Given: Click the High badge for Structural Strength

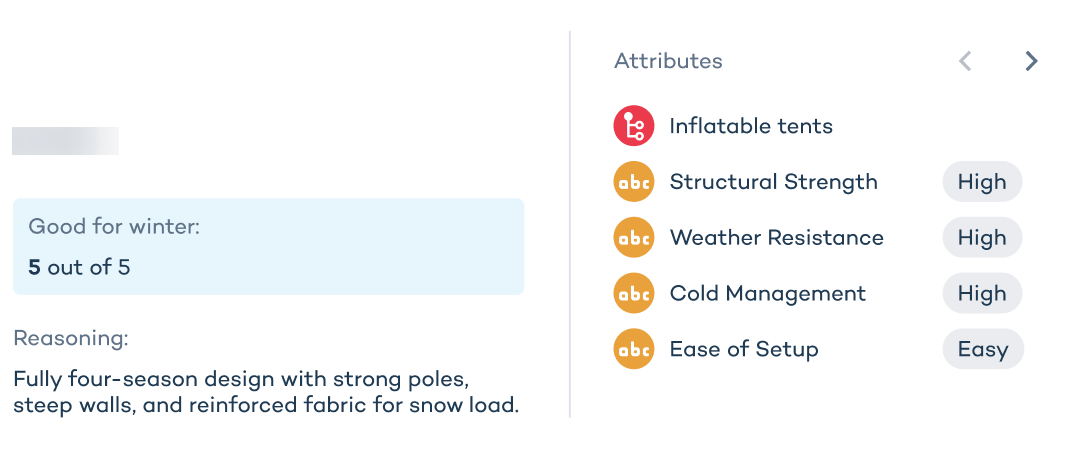Looking at the screenshot, I should click(x=982, y=182).
